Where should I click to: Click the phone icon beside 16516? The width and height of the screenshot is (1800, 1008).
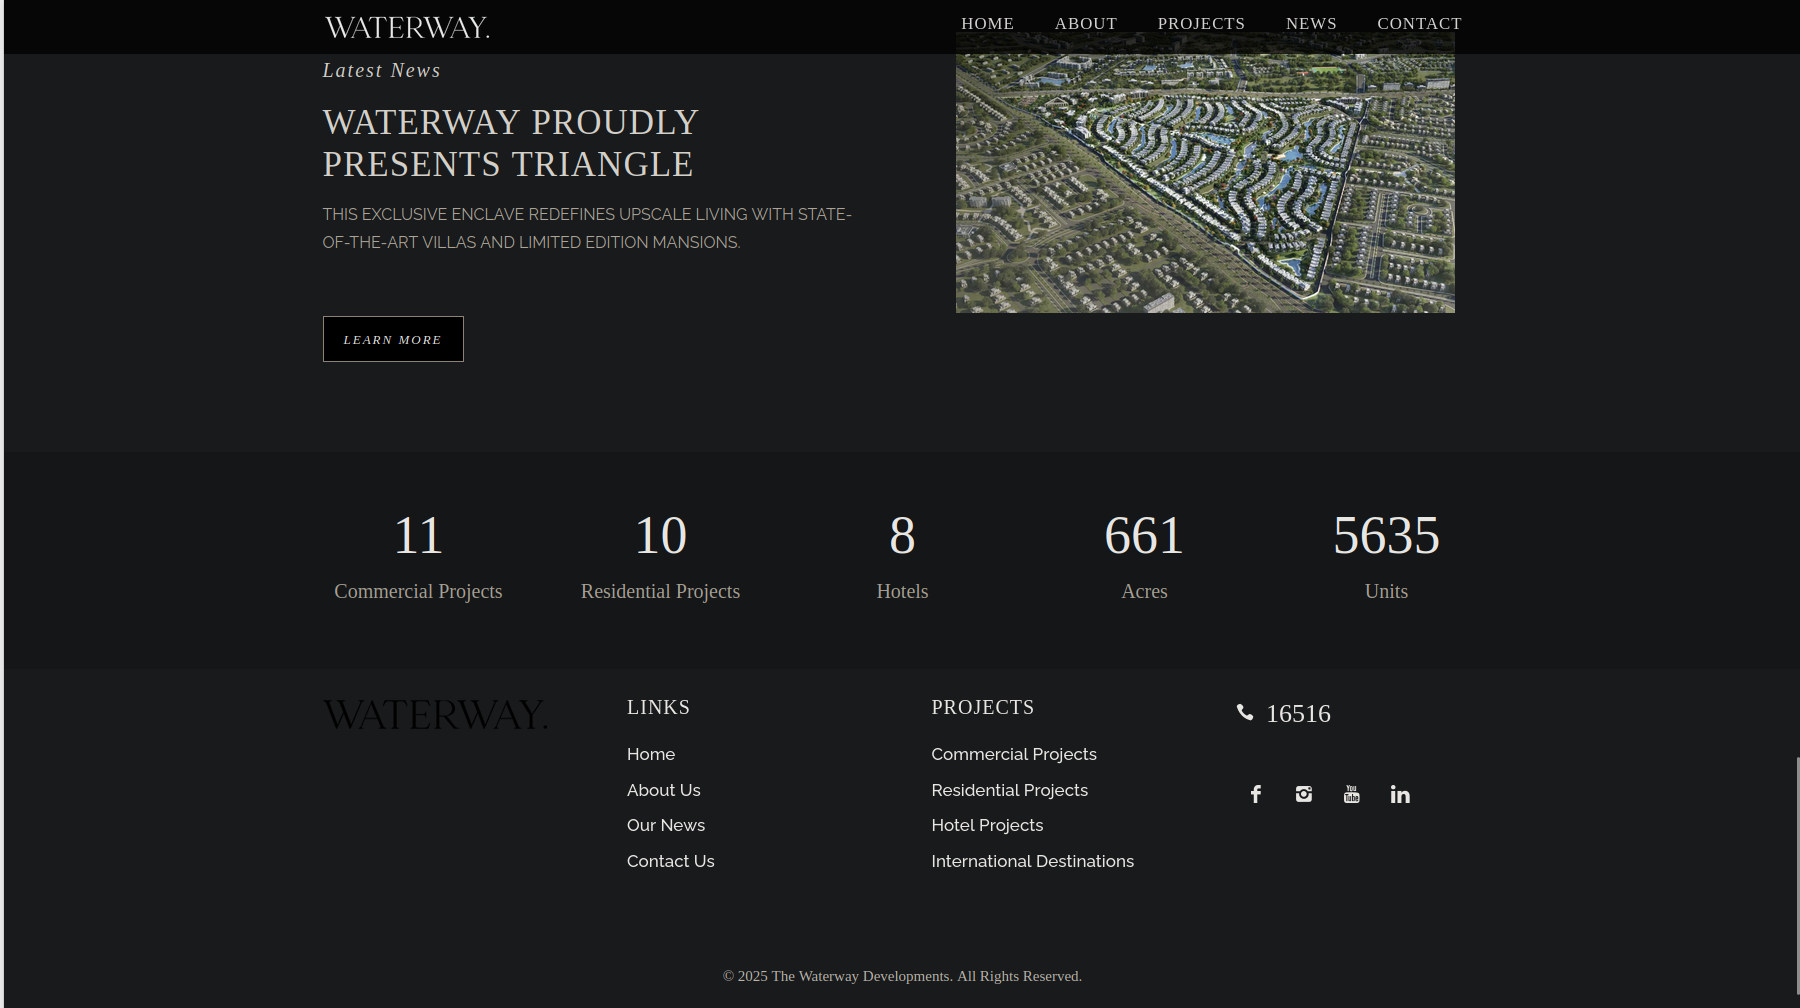(x=1245, y=713)
